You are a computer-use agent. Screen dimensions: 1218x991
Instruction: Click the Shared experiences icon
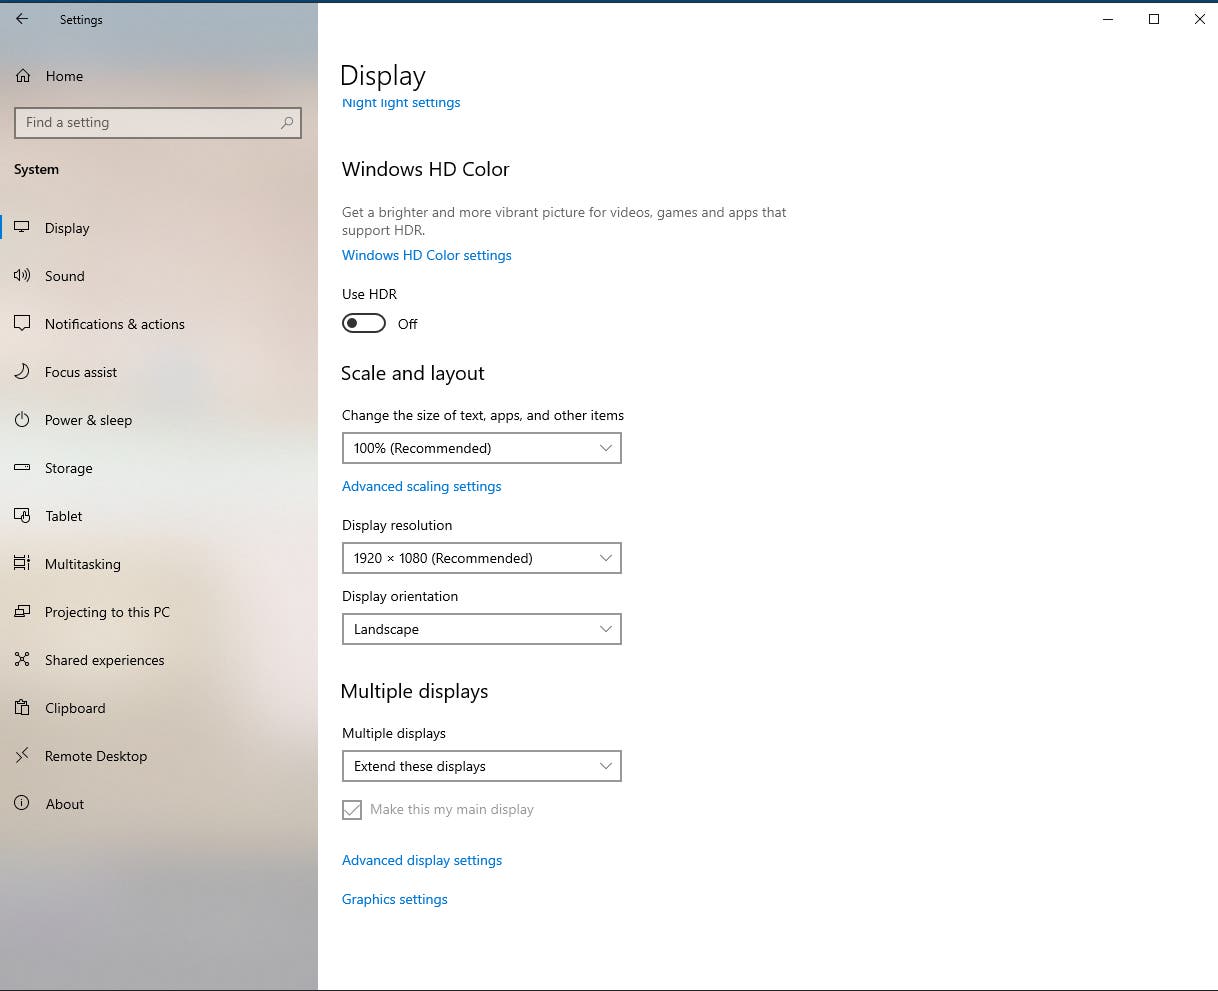[22, 660]
